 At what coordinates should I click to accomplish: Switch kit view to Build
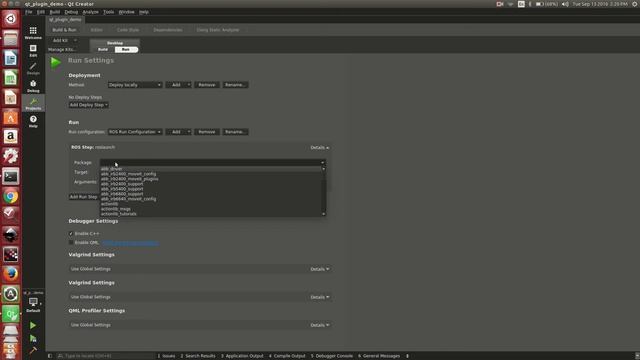coord(103,49)
